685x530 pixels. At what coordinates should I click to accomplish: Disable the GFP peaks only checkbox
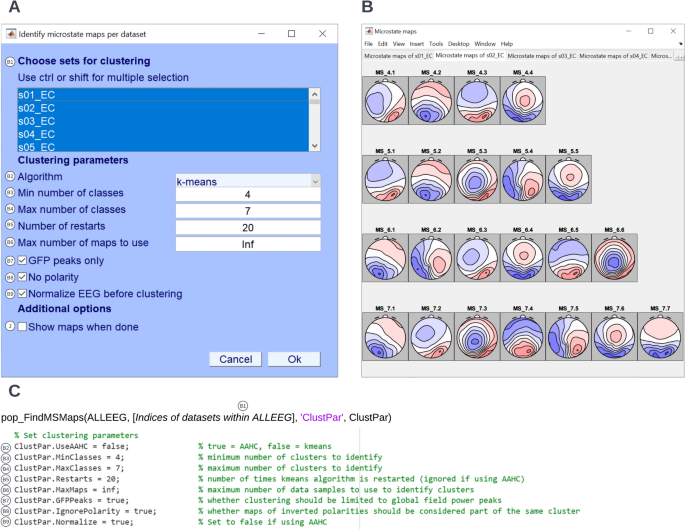tap(23, 260)
